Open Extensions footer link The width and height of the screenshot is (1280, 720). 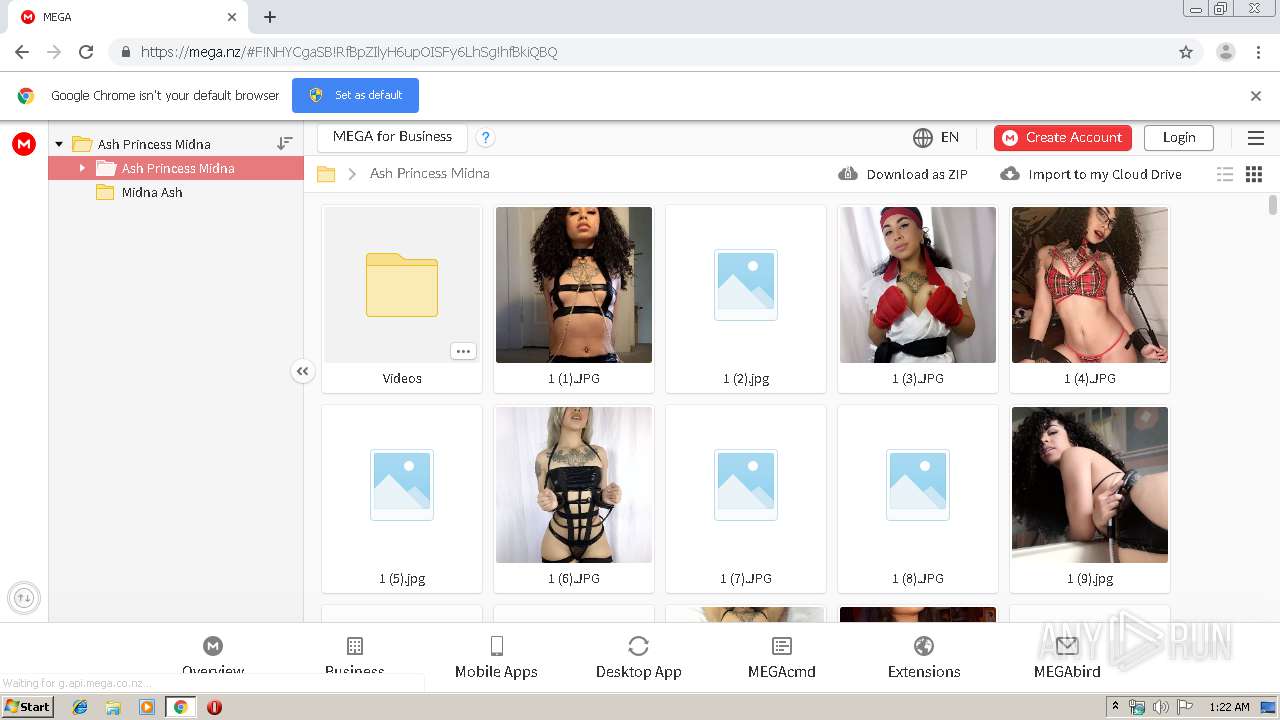(924, 657)
